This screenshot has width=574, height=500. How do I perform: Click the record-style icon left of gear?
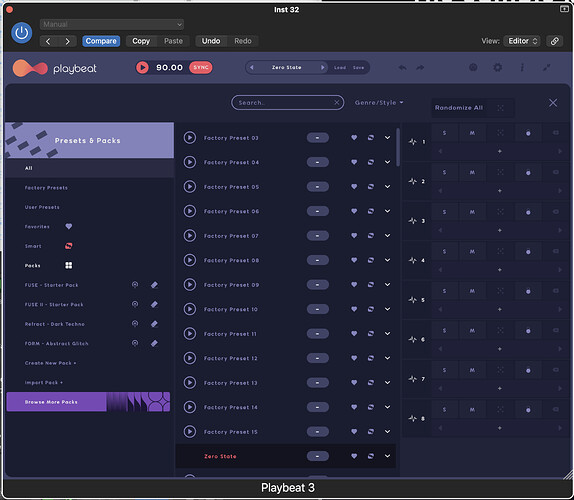(473, 67)
